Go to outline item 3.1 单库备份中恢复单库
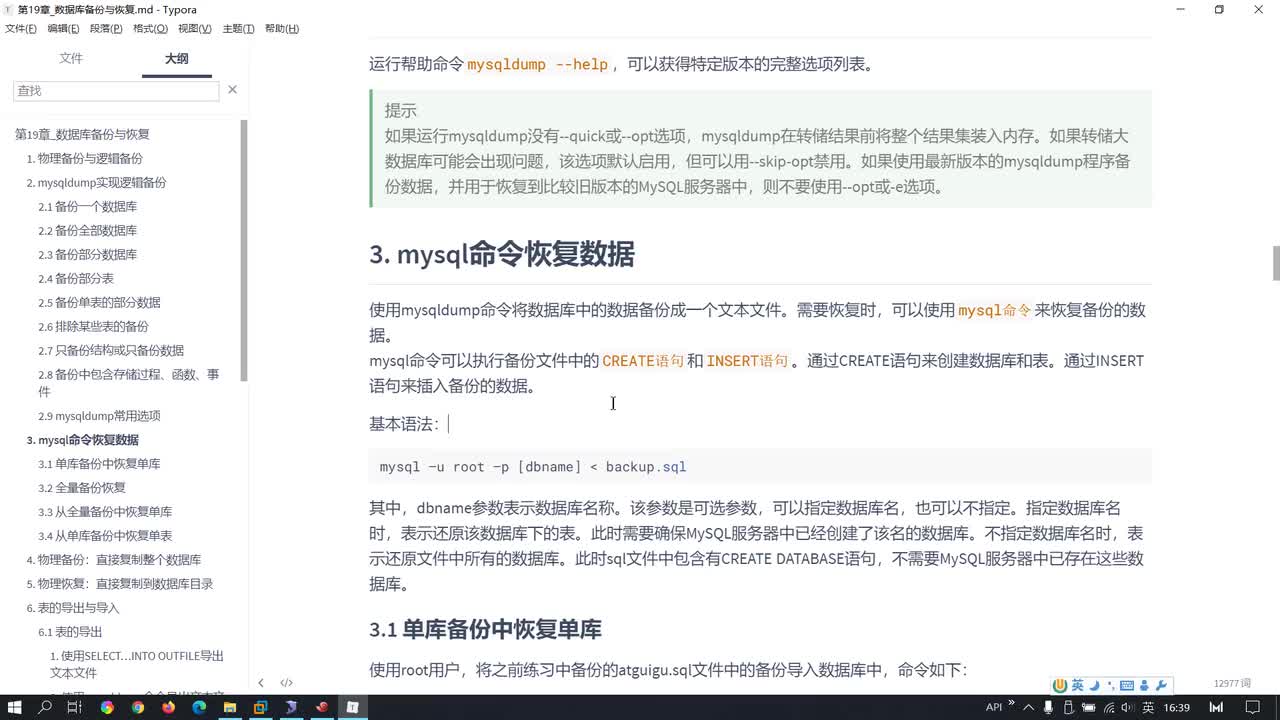1280x720 pixels. (x=99, y=463)
